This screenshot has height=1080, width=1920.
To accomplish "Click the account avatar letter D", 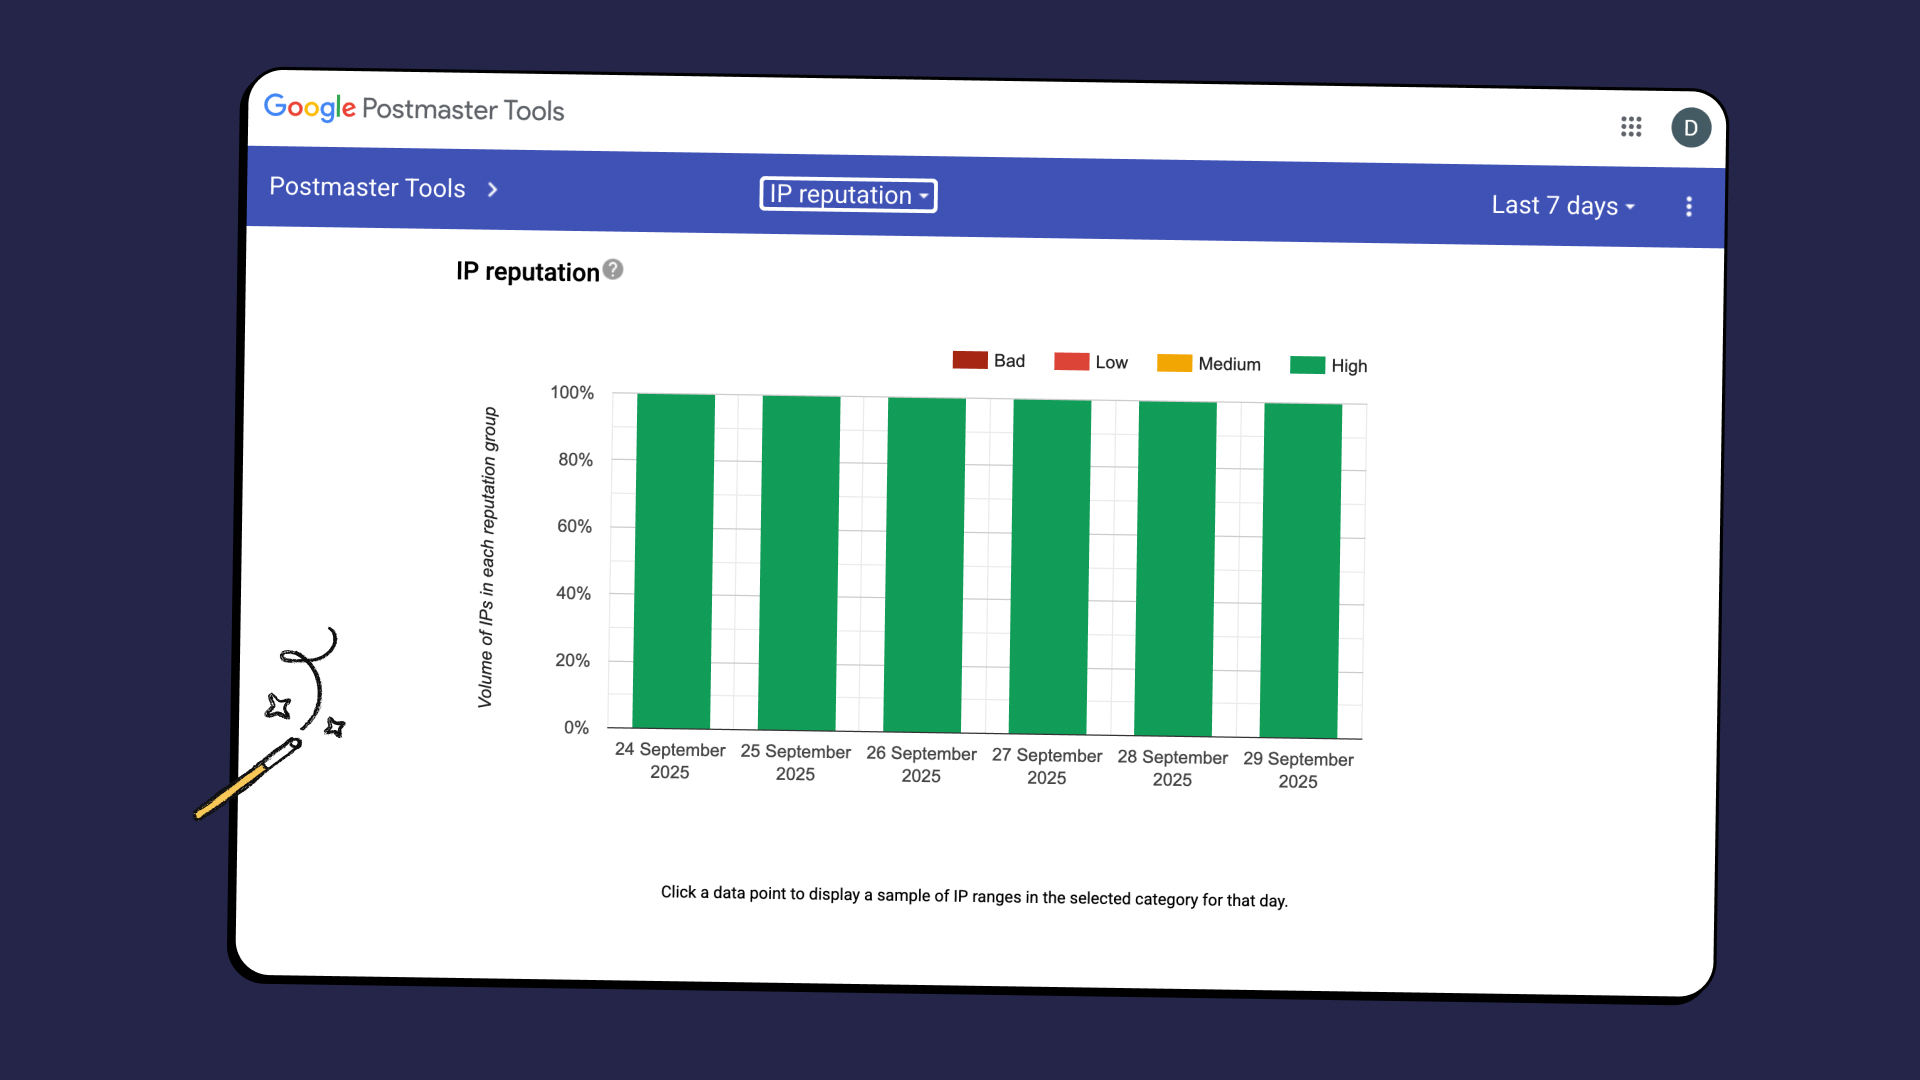I will (x=1691, y=128).
